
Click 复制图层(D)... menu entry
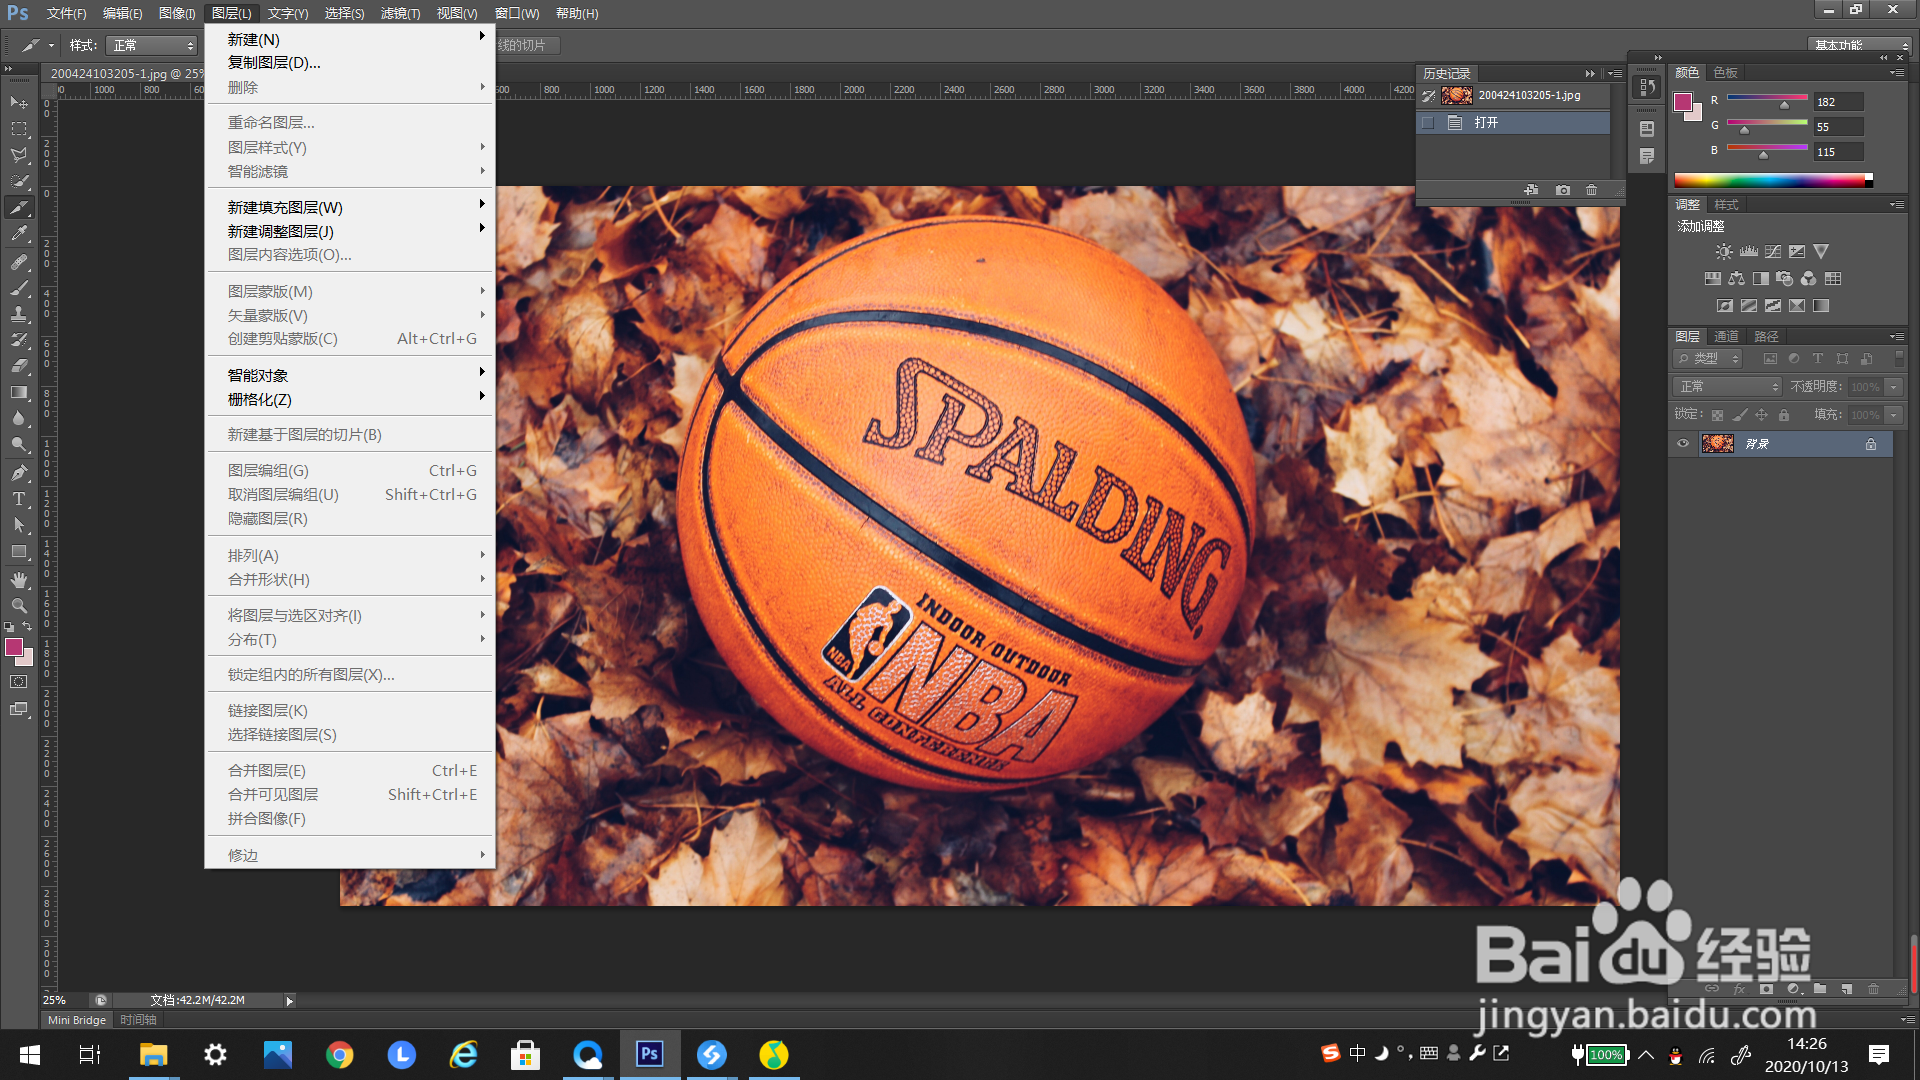[x=274, y=63]
